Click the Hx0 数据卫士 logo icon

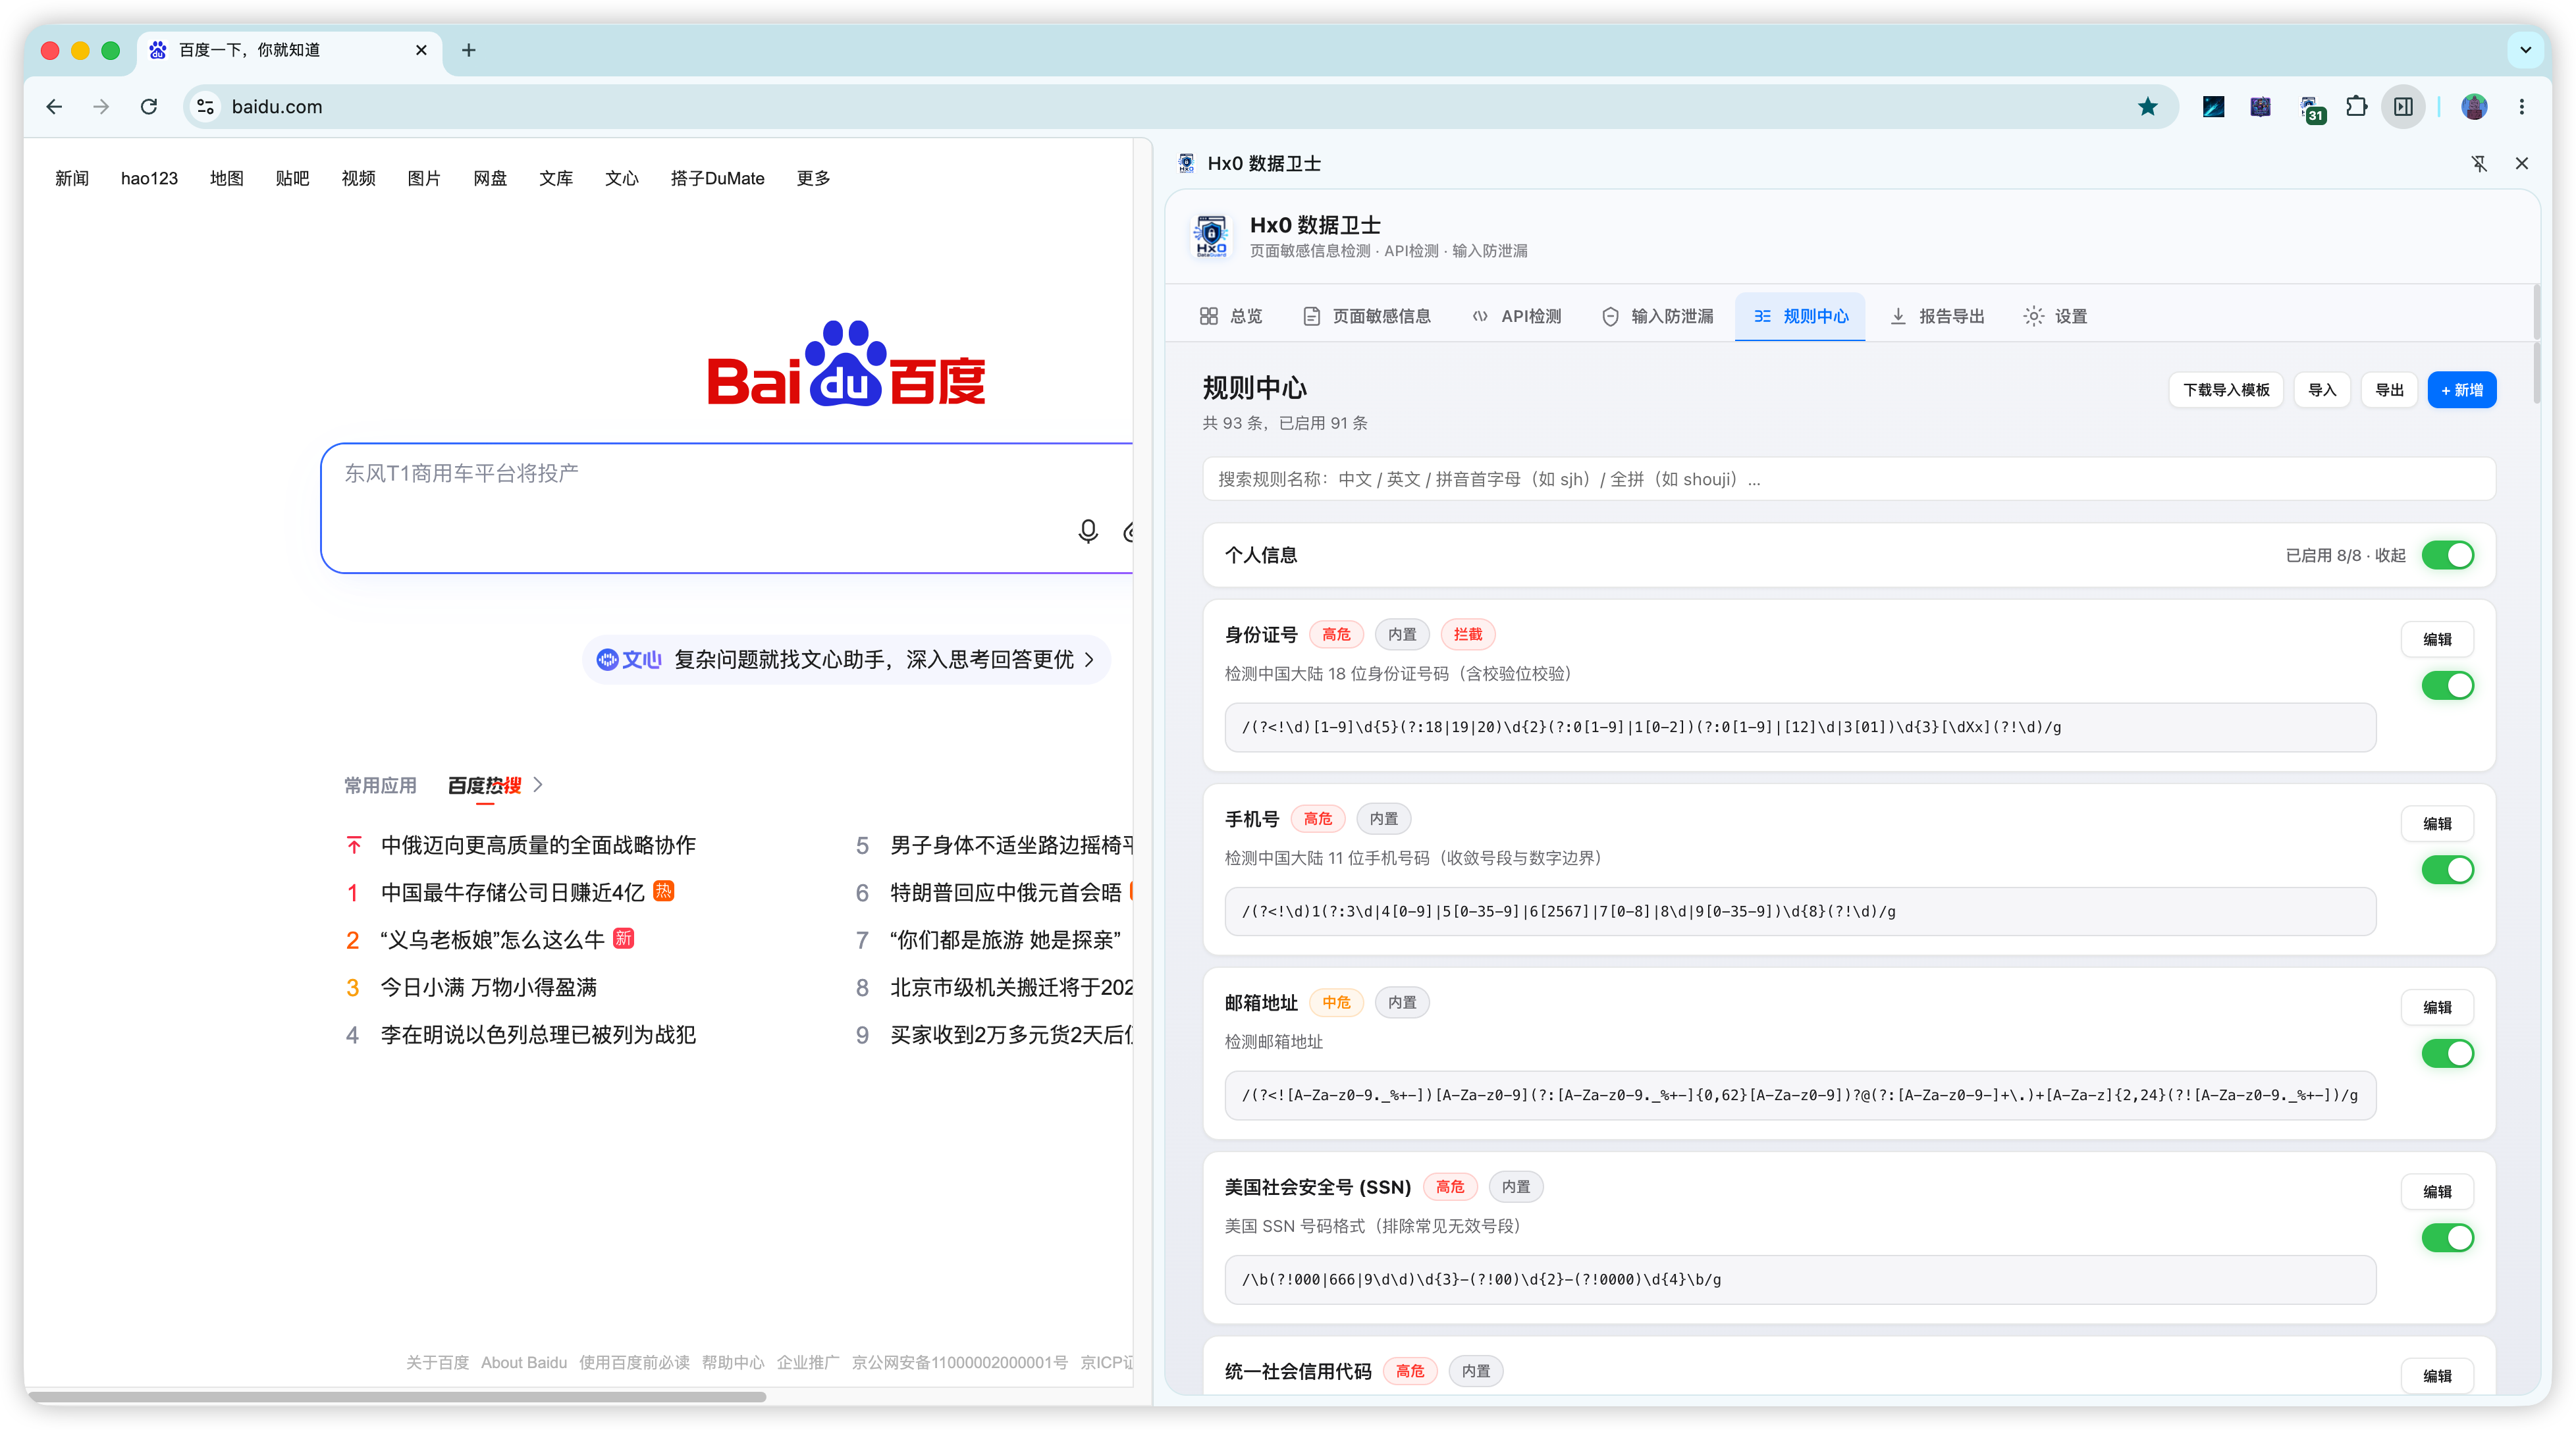(1211, 236)
